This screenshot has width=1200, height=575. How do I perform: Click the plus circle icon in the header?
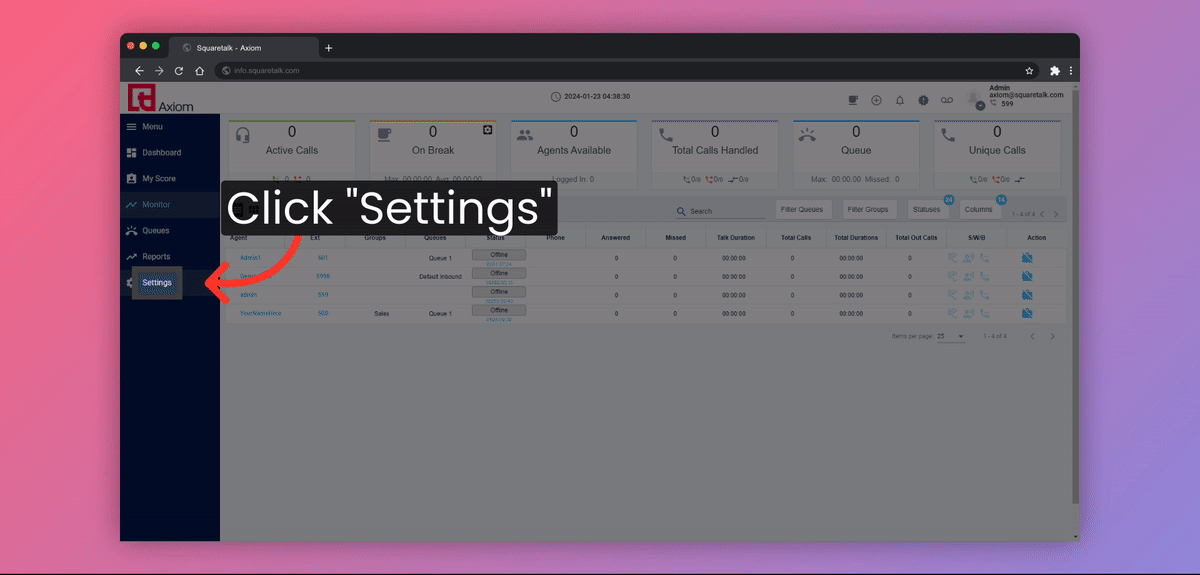click(876, 100)
